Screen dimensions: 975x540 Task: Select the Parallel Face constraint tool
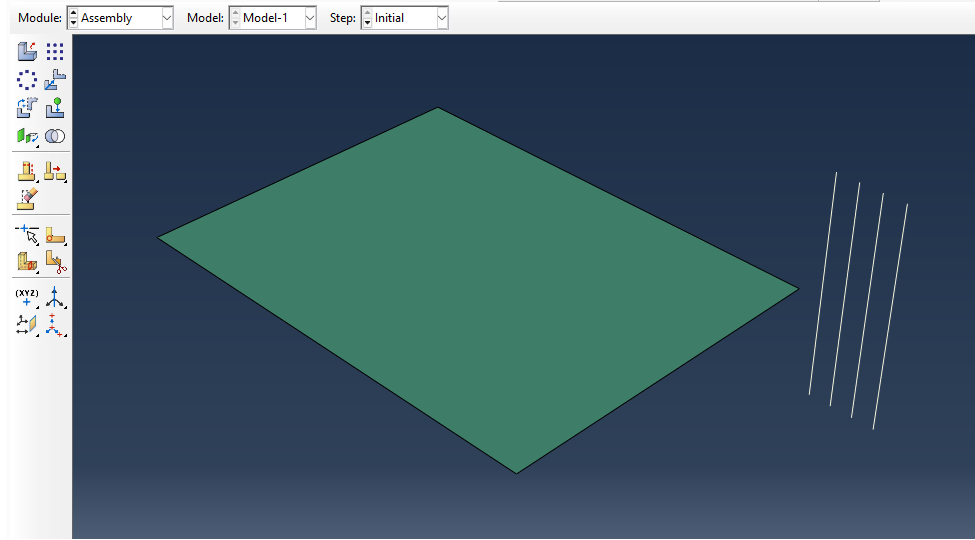[27, 136]
